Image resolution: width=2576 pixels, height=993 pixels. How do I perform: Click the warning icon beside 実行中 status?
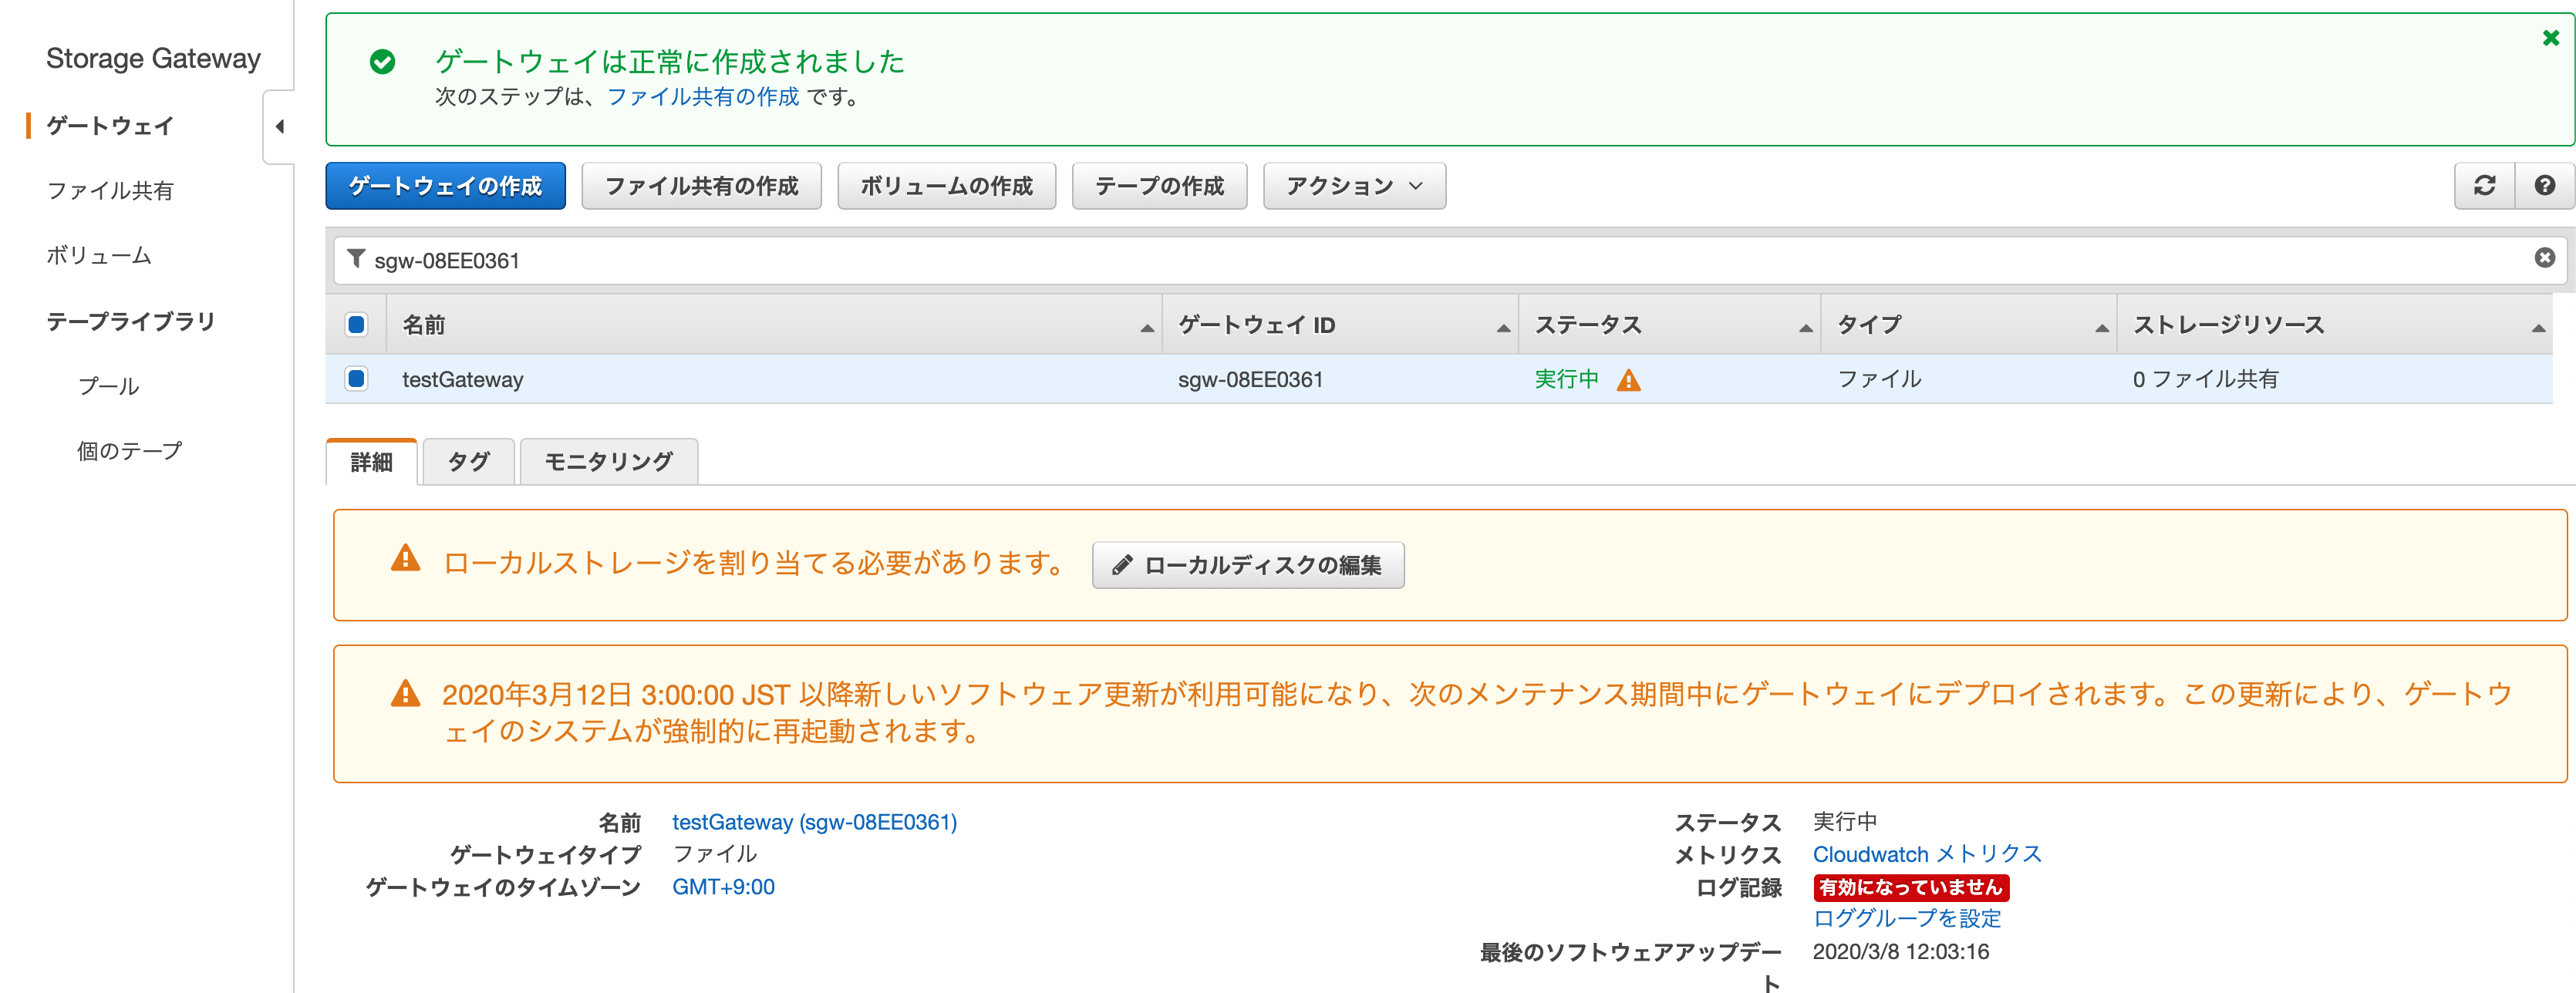tap(1630, 380)
